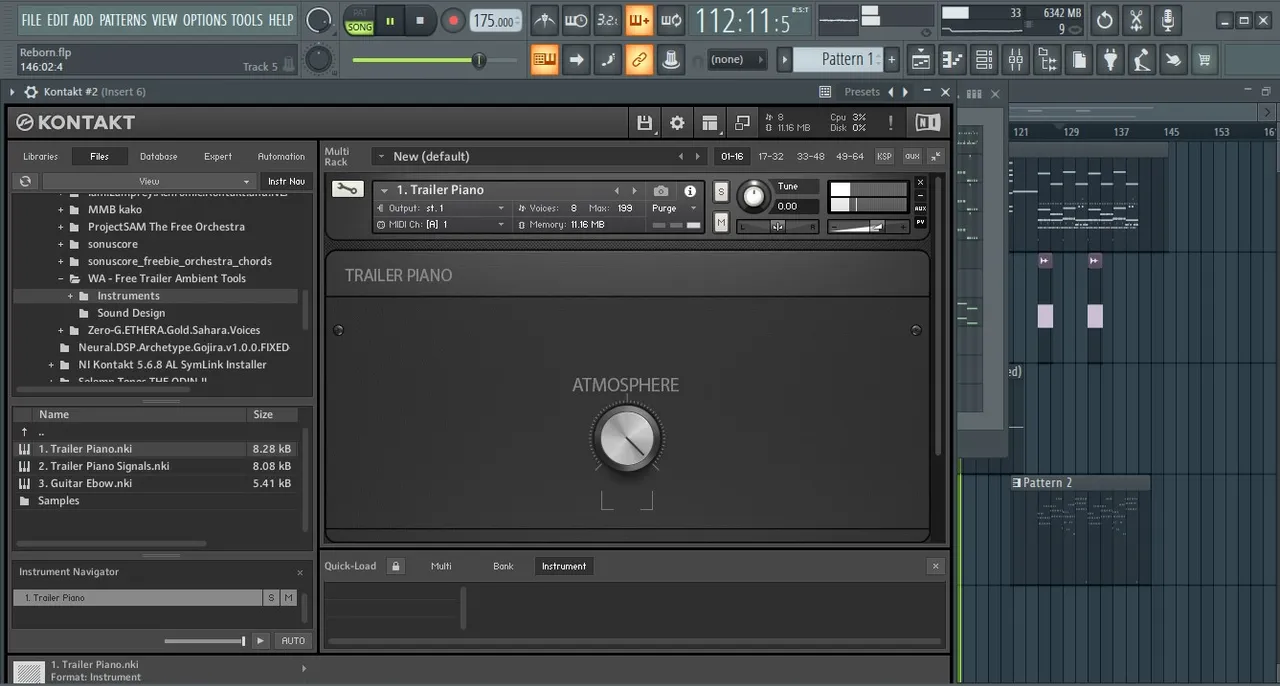Mute the Trailer Piano instrument with M
1280x686 pixels.
click(x=721, y=222)
